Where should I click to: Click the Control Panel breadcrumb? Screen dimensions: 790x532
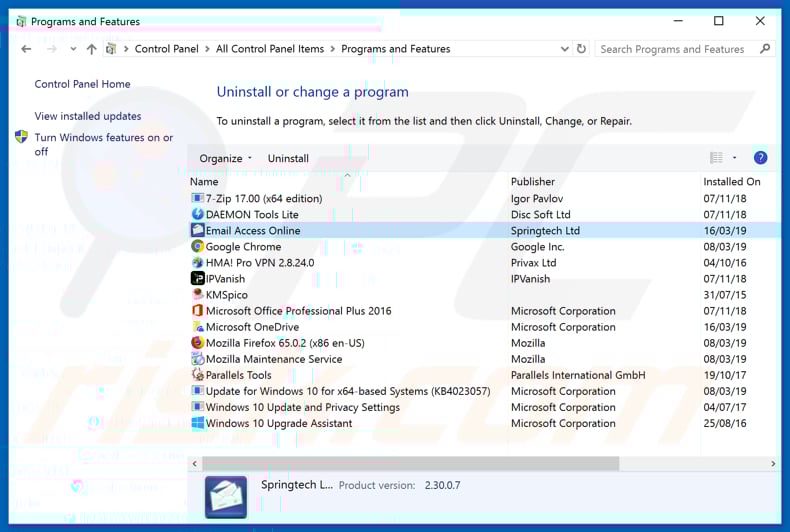pyautogui.click(x=167, y=49)
